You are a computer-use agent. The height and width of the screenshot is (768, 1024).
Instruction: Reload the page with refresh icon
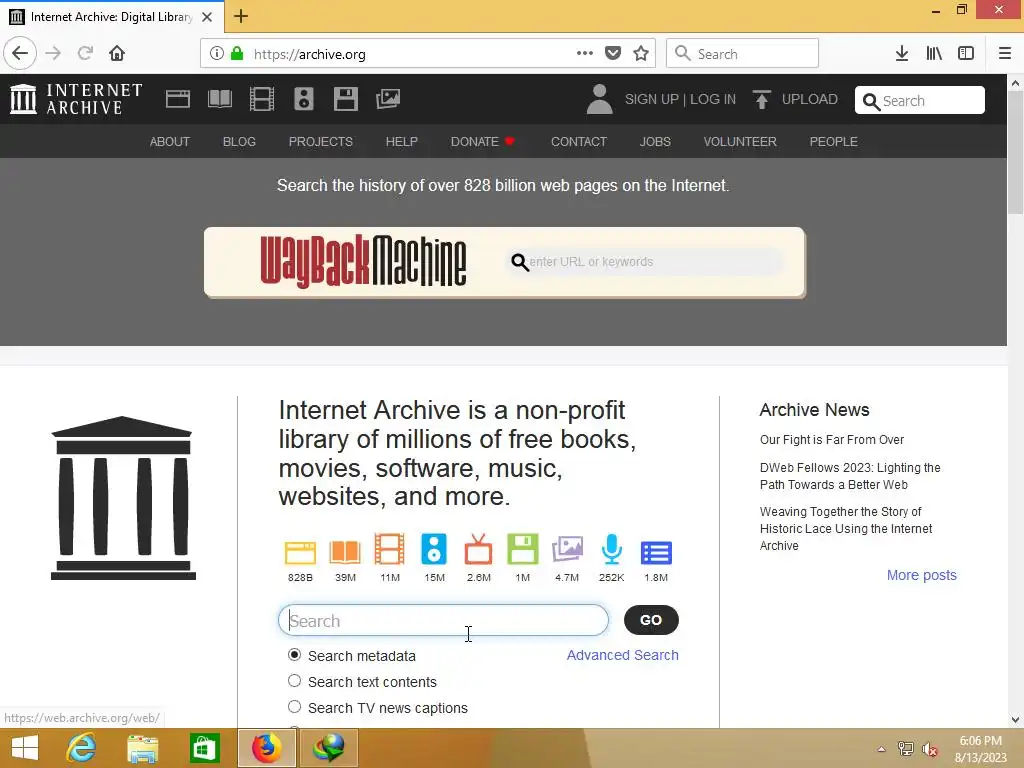point(86,53)
